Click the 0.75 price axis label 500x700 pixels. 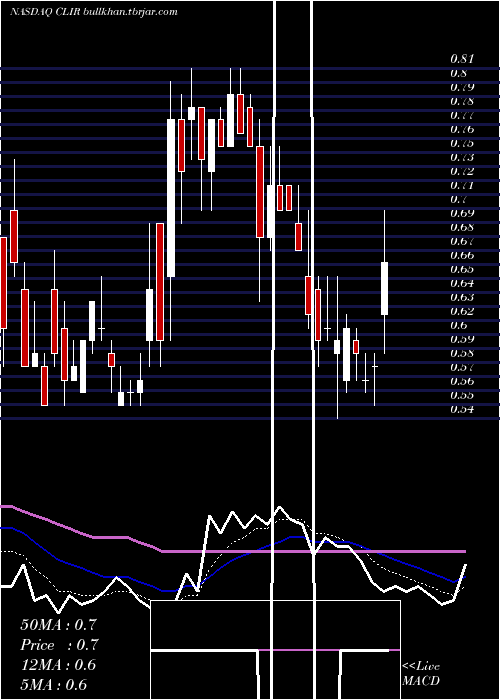point(462,143)
